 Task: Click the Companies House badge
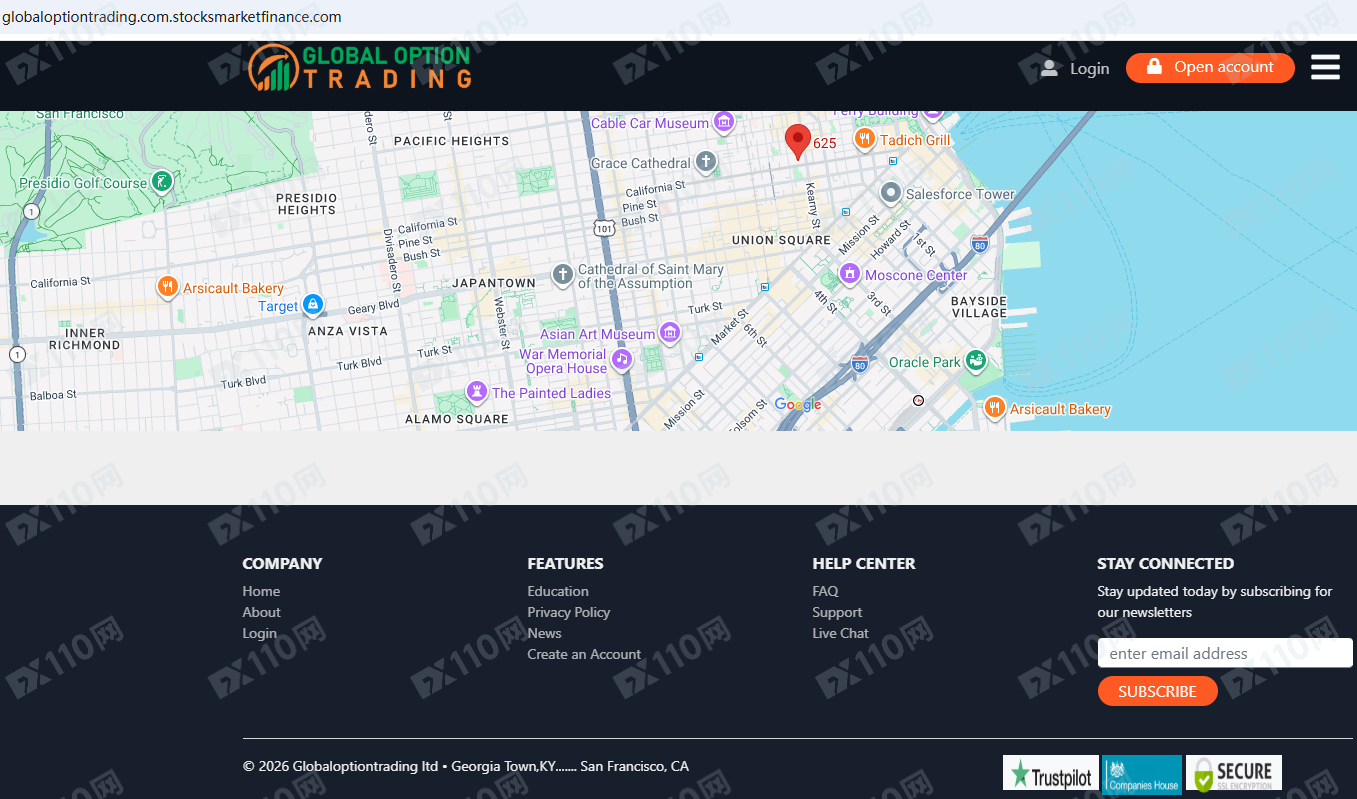pos(1141,773)
